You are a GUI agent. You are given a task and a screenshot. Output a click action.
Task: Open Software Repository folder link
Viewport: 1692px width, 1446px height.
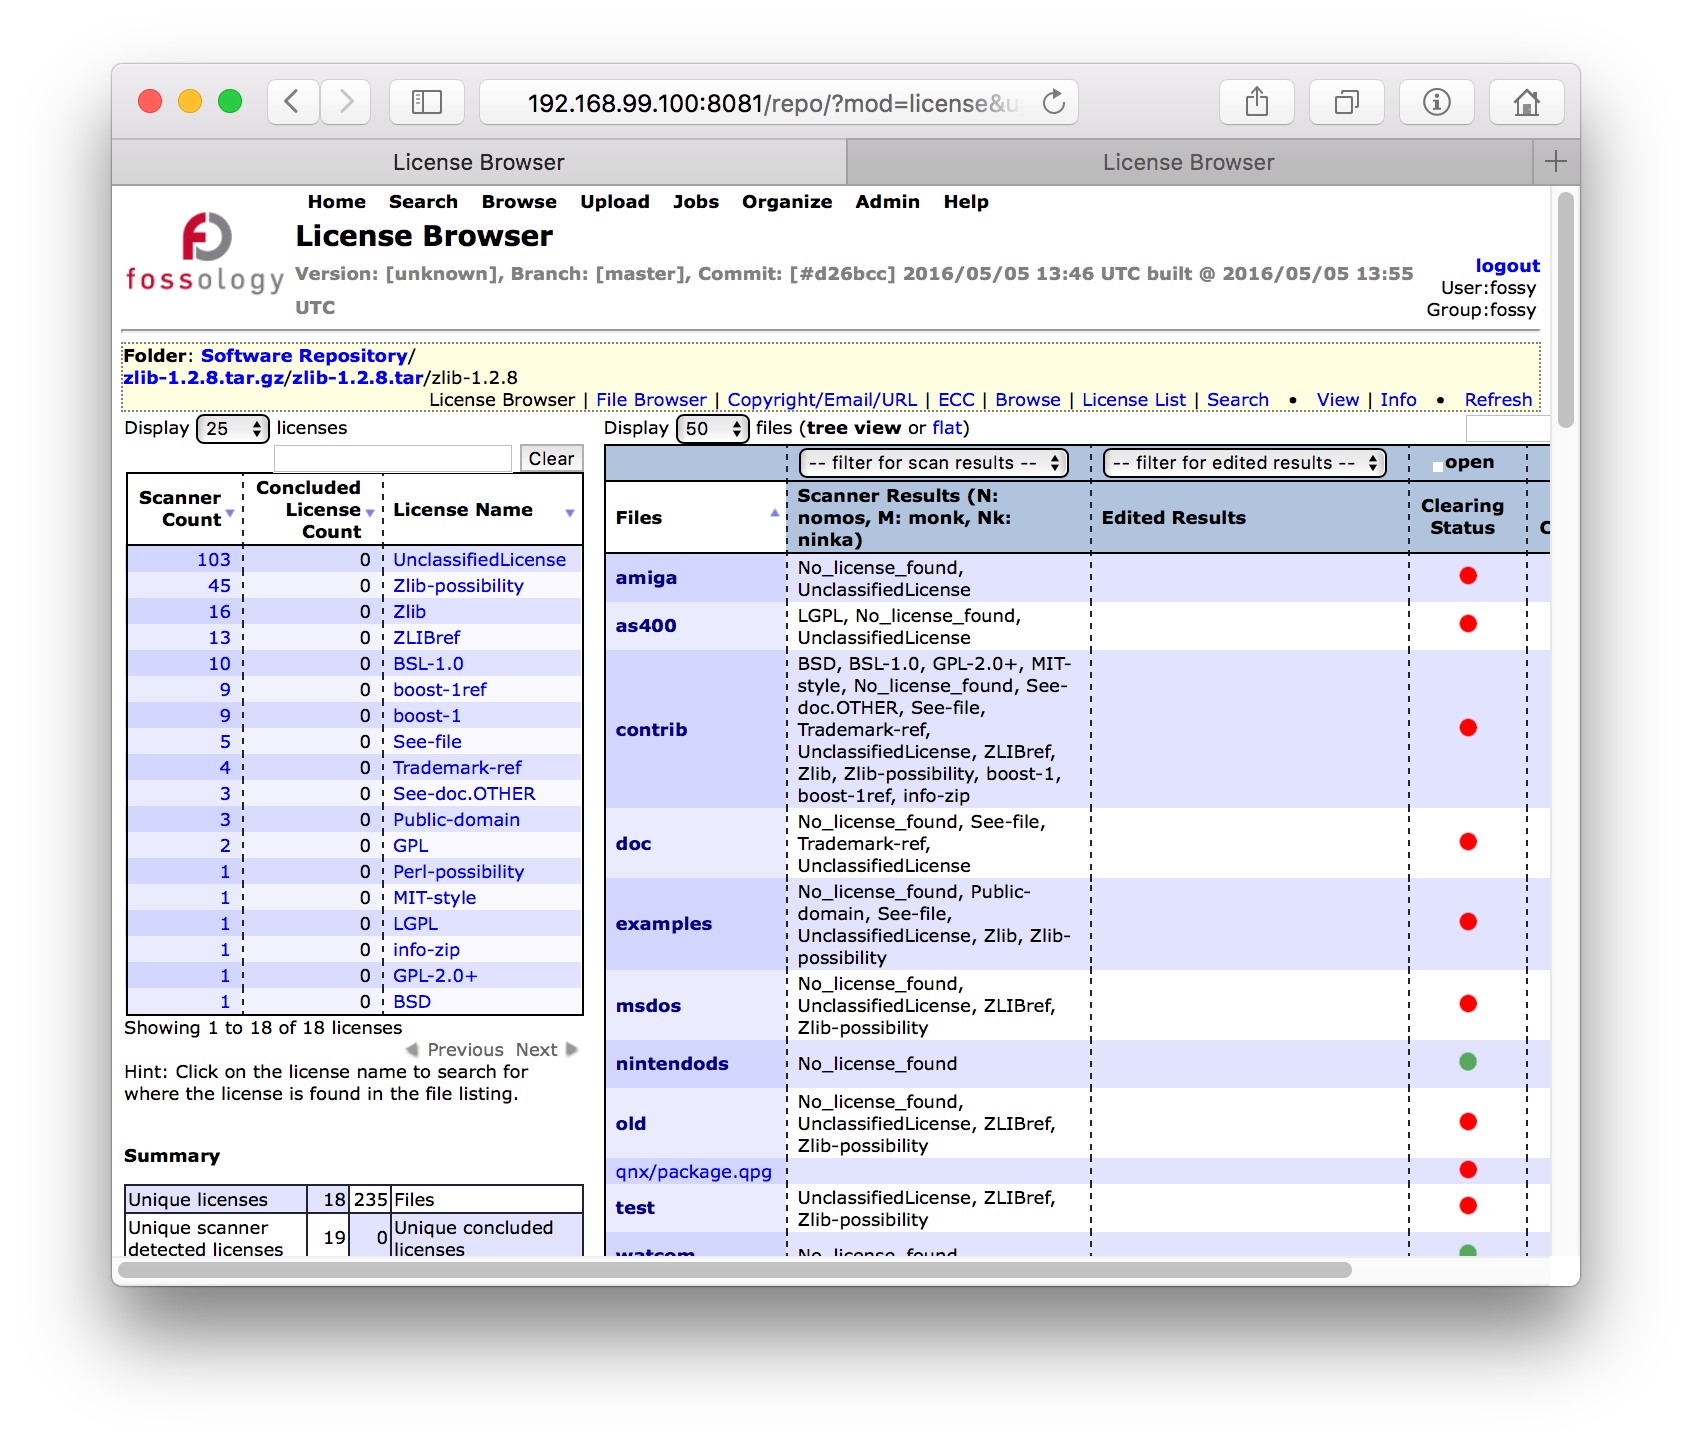tap(304, 355)
